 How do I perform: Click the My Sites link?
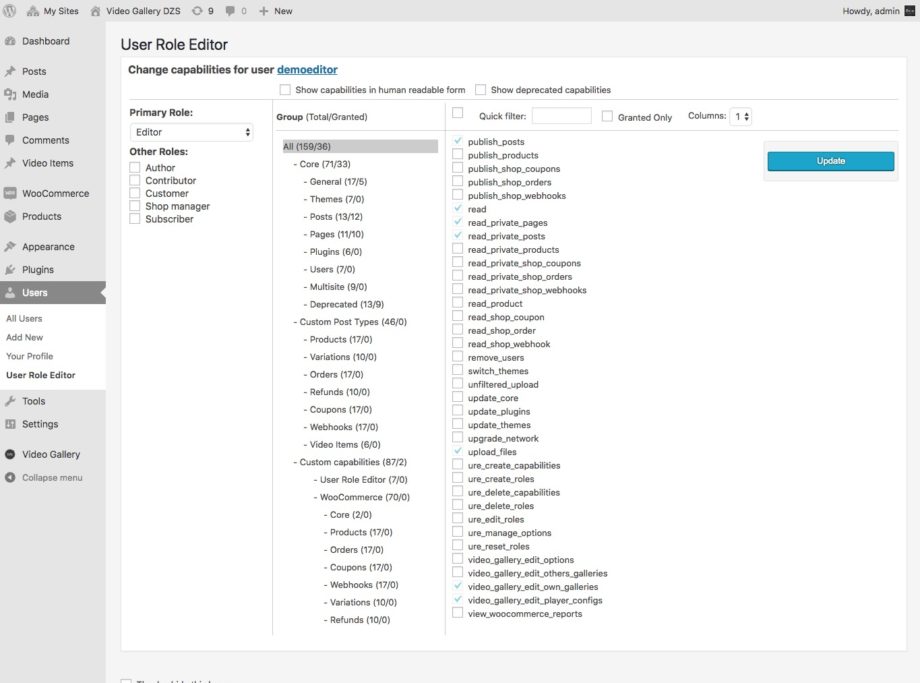61,11
